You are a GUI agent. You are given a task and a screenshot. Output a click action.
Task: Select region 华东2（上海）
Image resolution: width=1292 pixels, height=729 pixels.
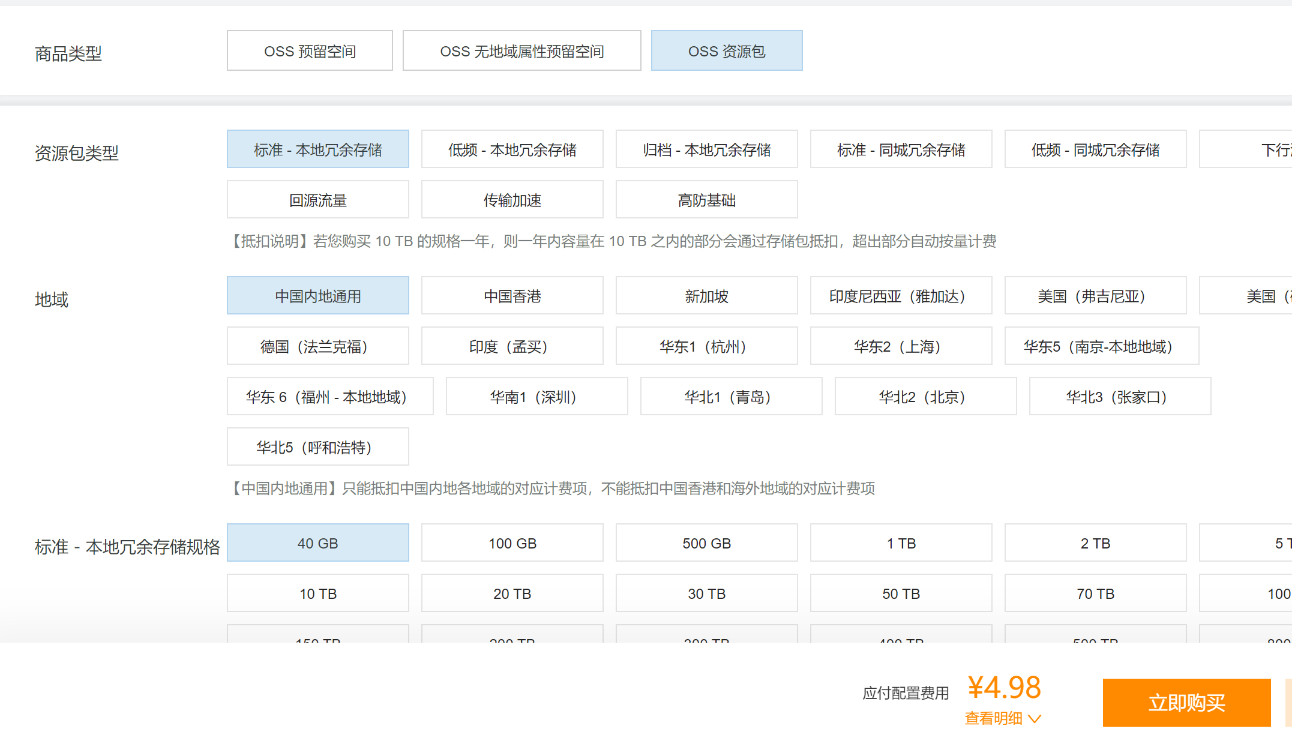point(901,346)
